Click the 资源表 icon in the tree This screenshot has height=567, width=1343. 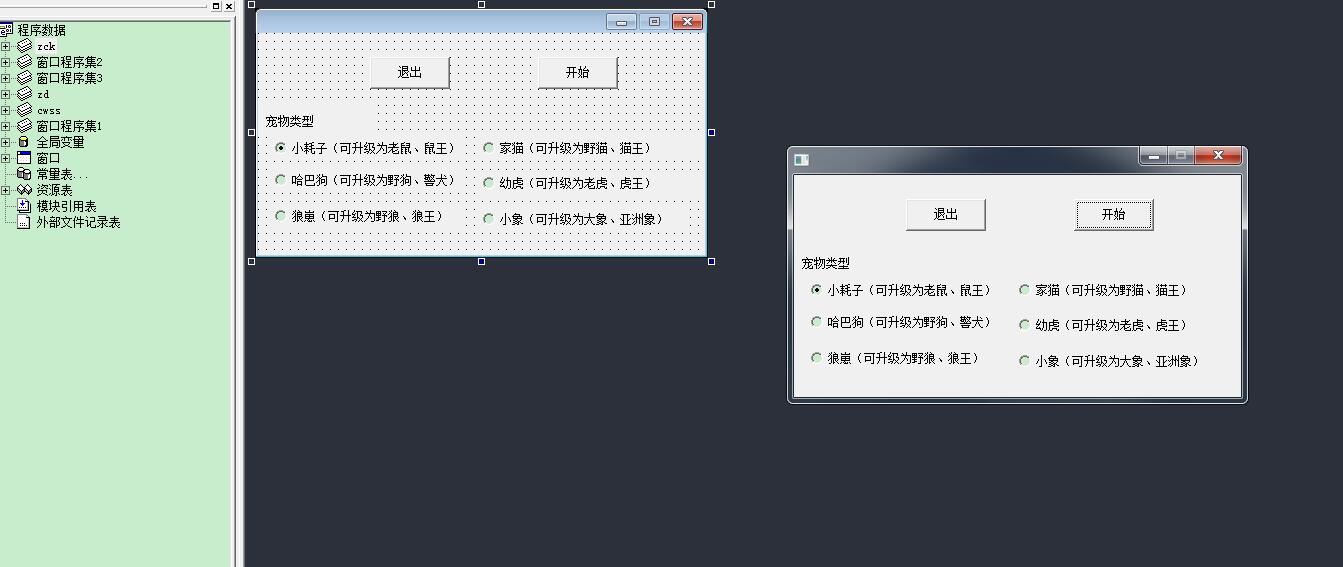pyautogui.click(x=25, y=190)
